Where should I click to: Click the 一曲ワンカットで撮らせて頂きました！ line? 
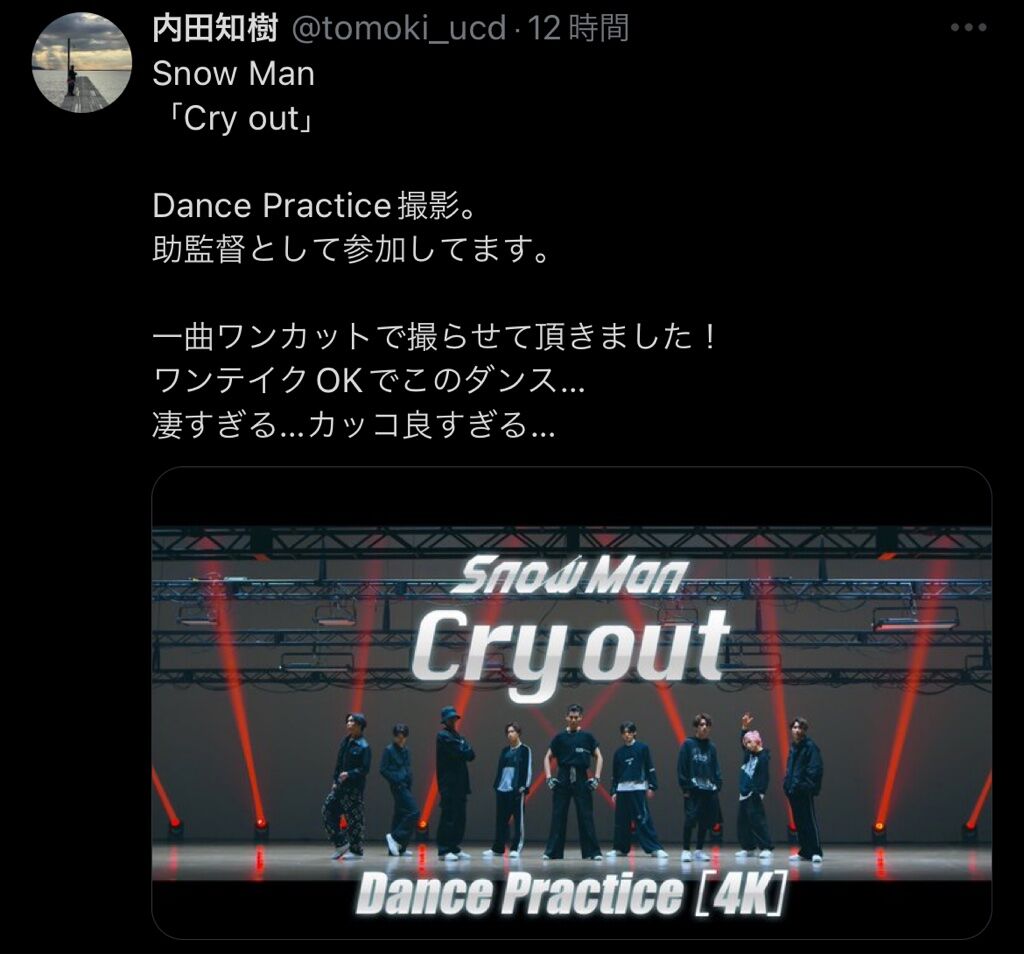pos(436,337)
